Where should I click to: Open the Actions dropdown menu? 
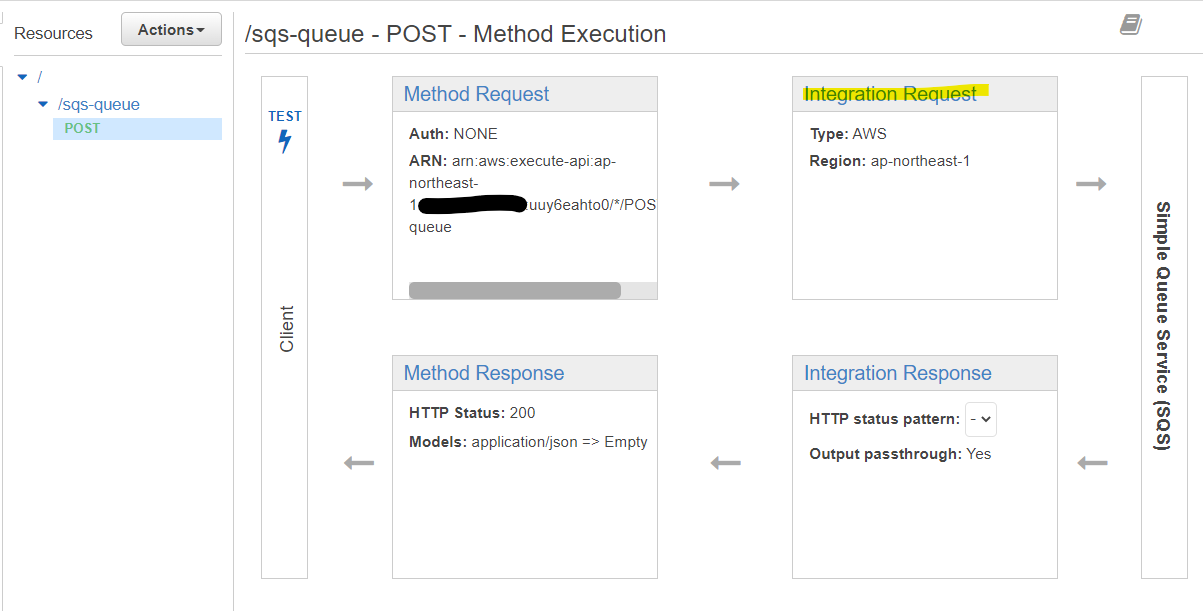(x=171, y=29)
